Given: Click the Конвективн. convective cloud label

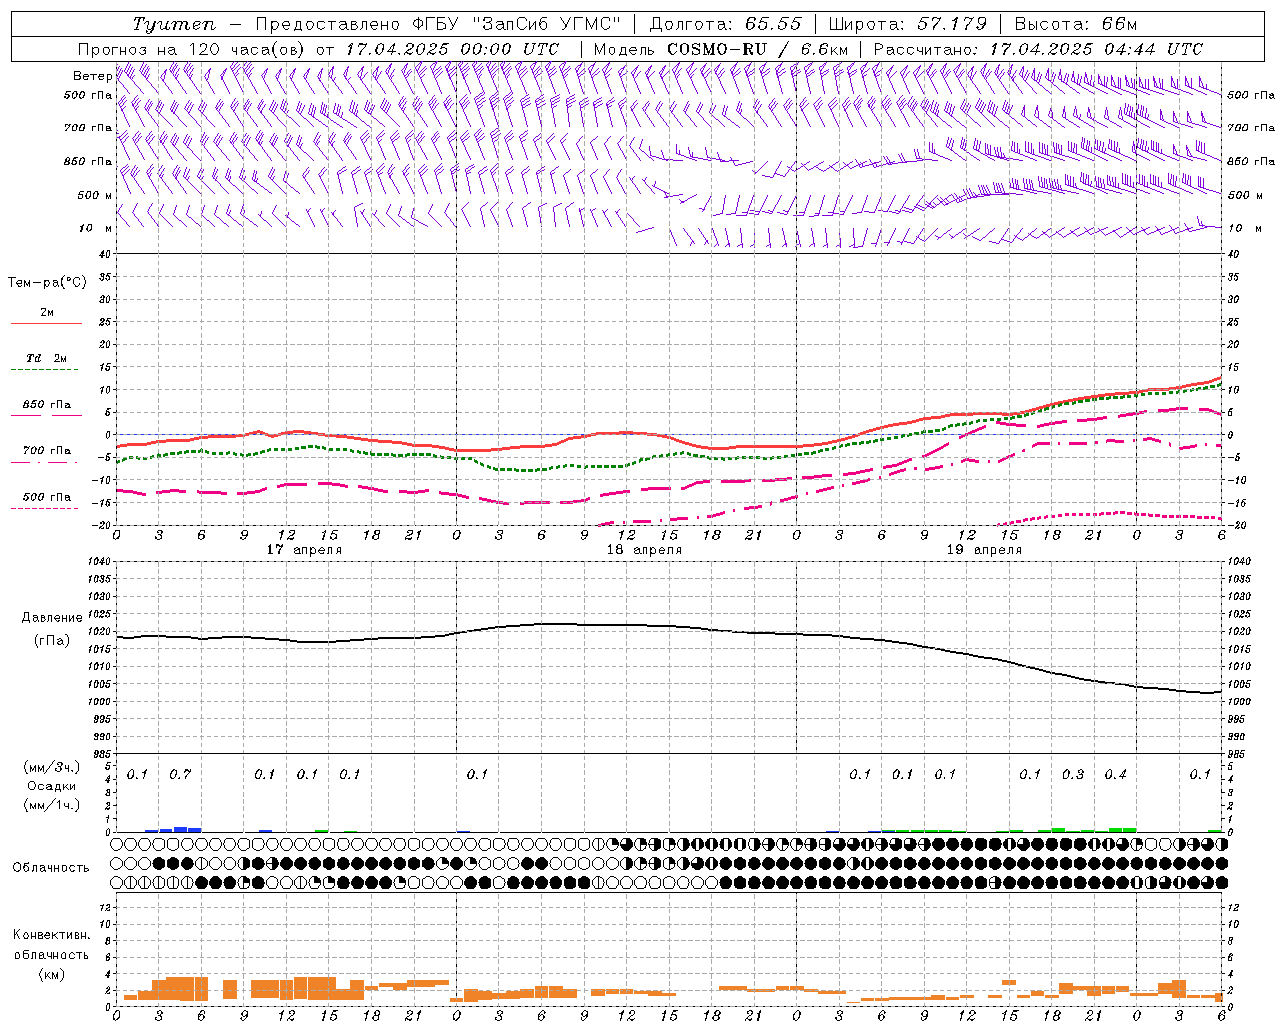Looking at the screenshot, I should 52,935.
